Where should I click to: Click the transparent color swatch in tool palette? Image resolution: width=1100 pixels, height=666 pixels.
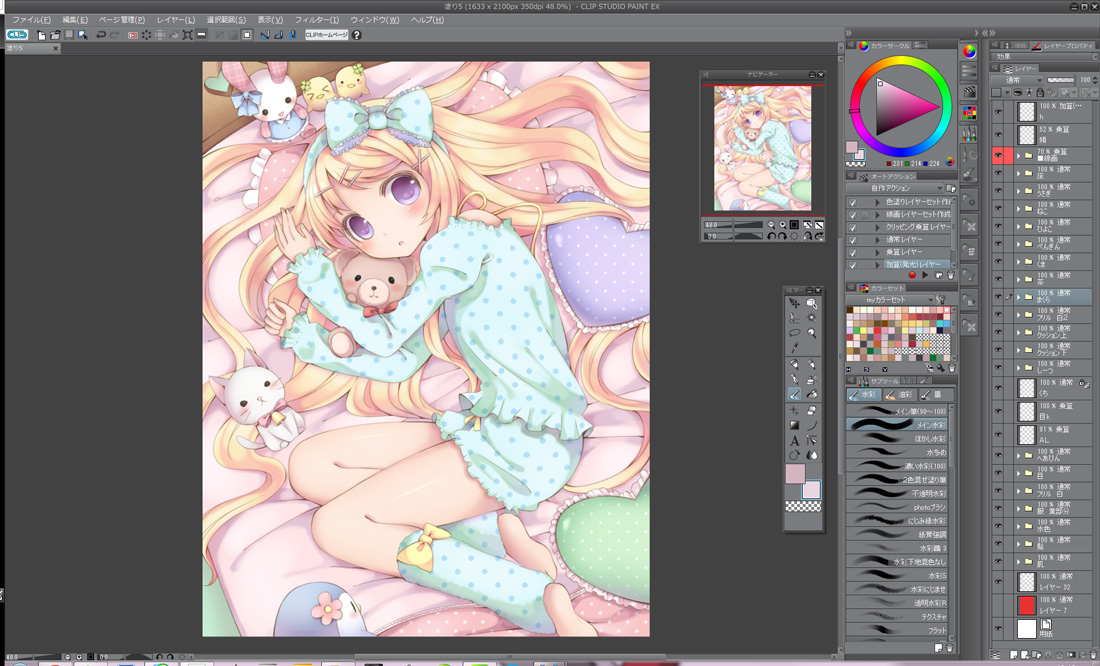(x=803, y=506)
